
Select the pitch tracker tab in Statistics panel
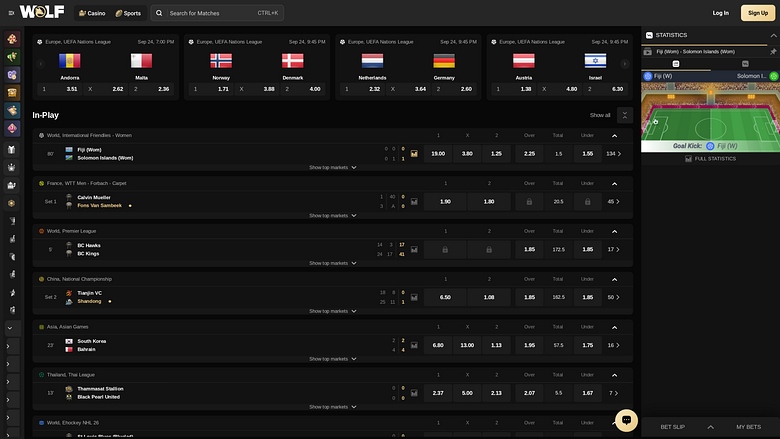[x=676, y=64]
